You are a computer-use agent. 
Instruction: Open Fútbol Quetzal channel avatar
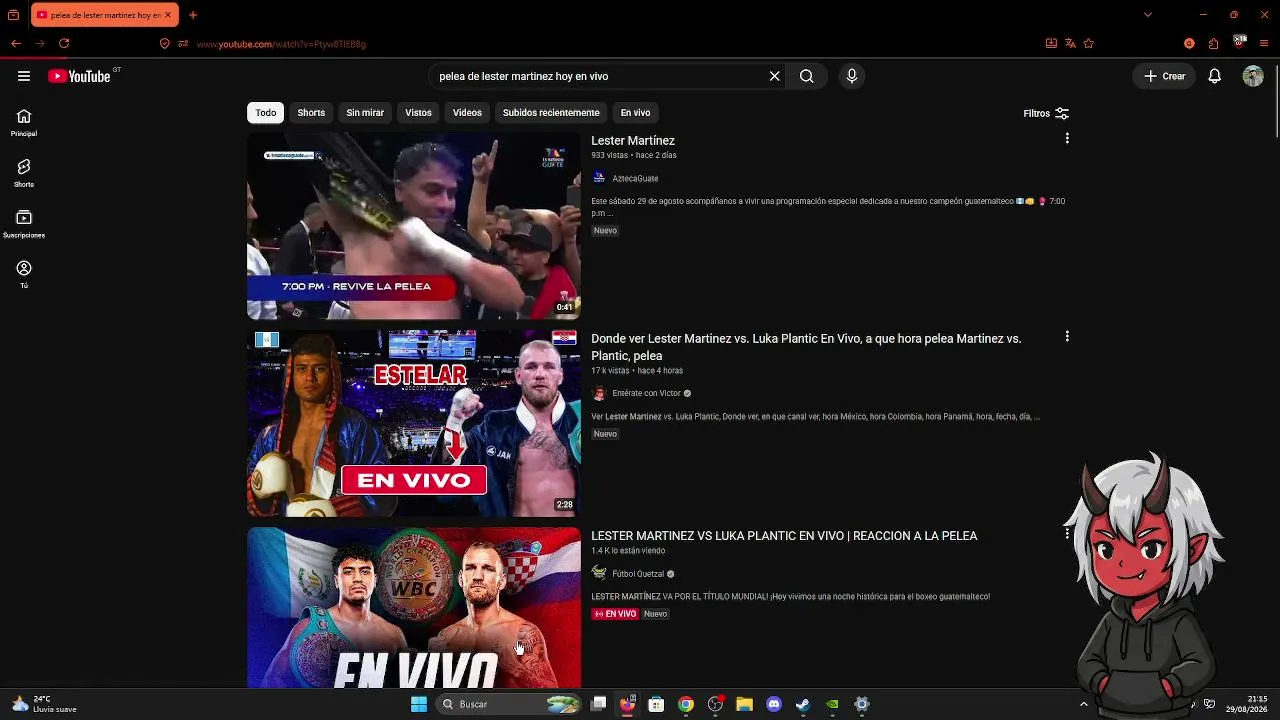tap(599, 573)
